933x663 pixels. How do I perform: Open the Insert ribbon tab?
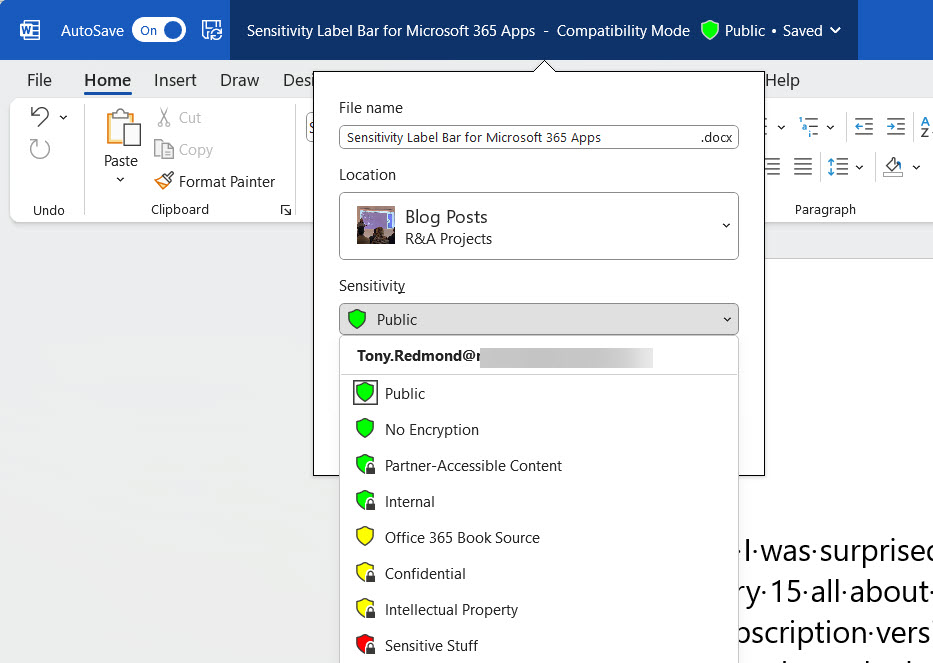(x=175, y=80)
